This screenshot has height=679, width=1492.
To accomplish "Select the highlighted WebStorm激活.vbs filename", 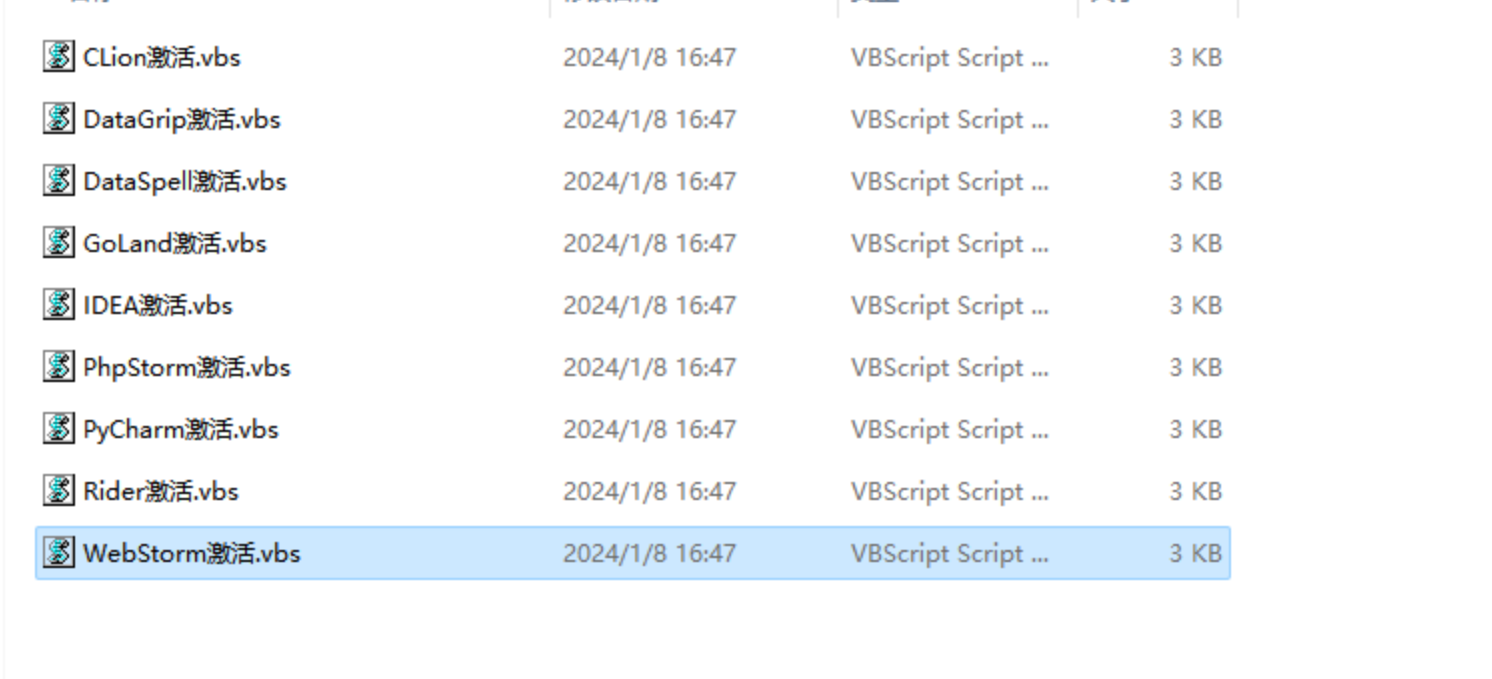I will pos(192,553).
